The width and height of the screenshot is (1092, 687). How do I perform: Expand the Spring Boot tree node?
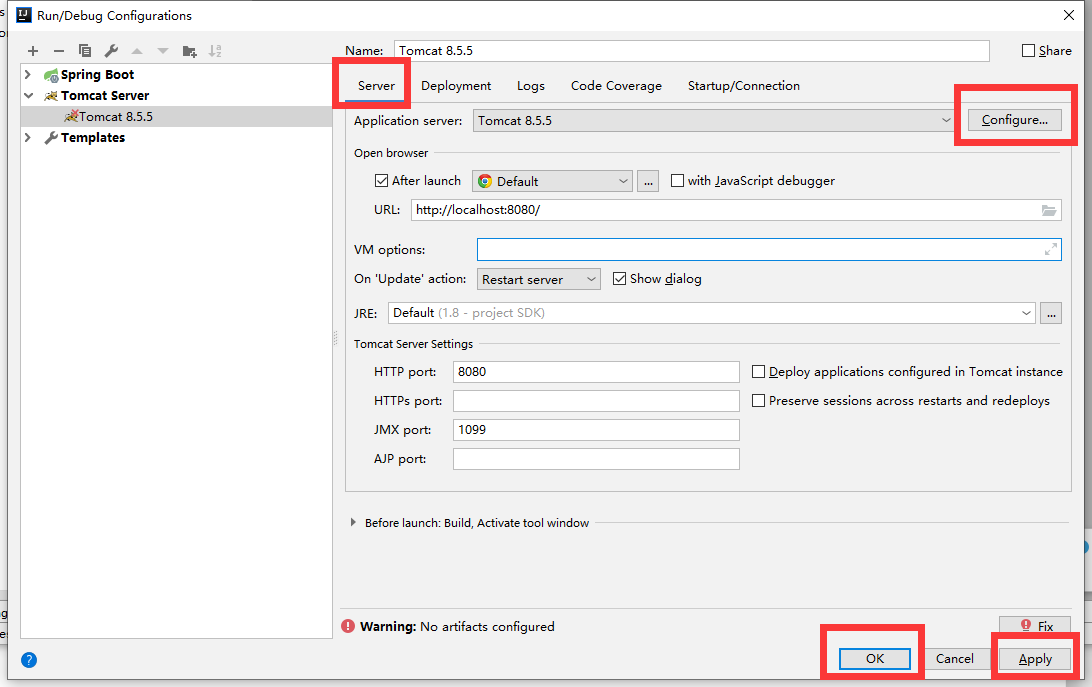[28, 75]
